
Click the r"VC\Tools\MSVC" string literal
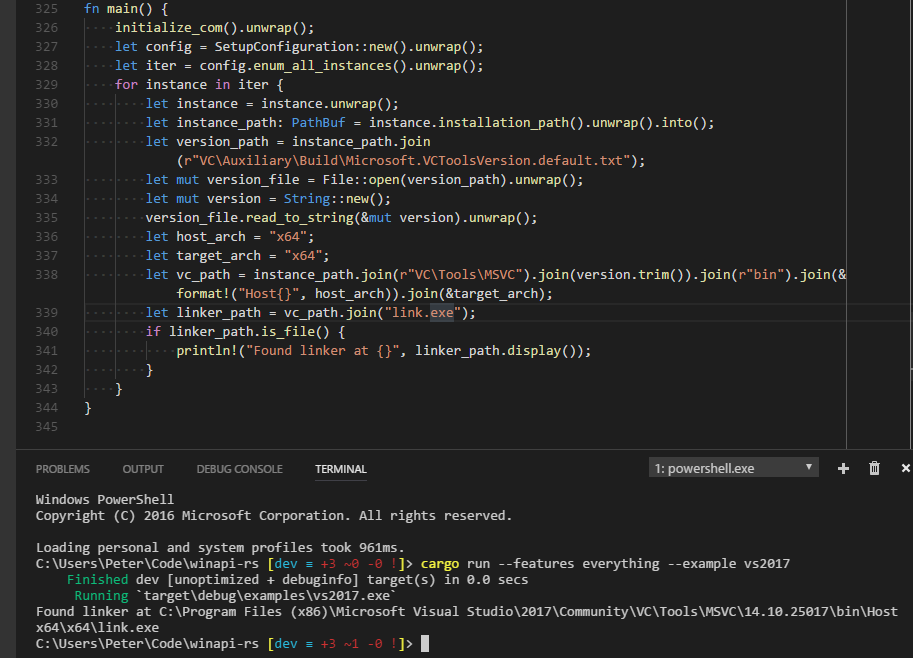coord(461,275)
